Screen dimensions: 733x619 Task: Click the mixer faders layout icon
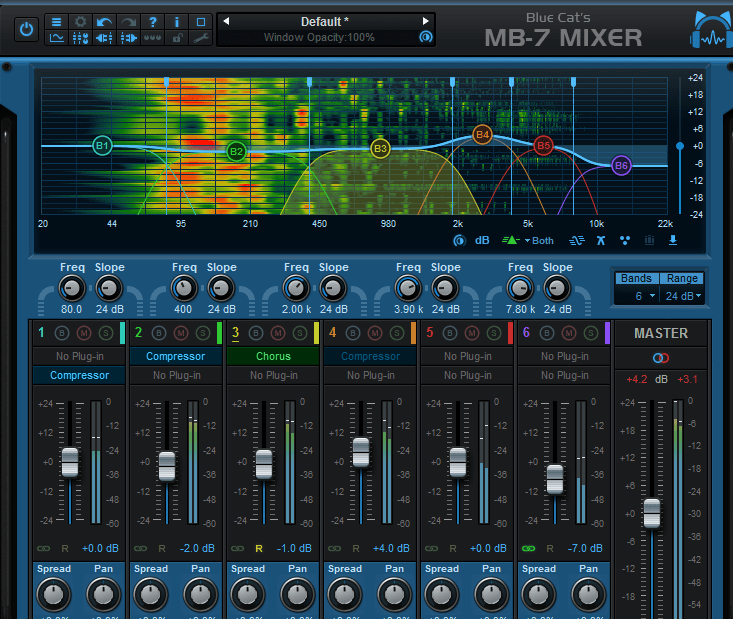80,38
